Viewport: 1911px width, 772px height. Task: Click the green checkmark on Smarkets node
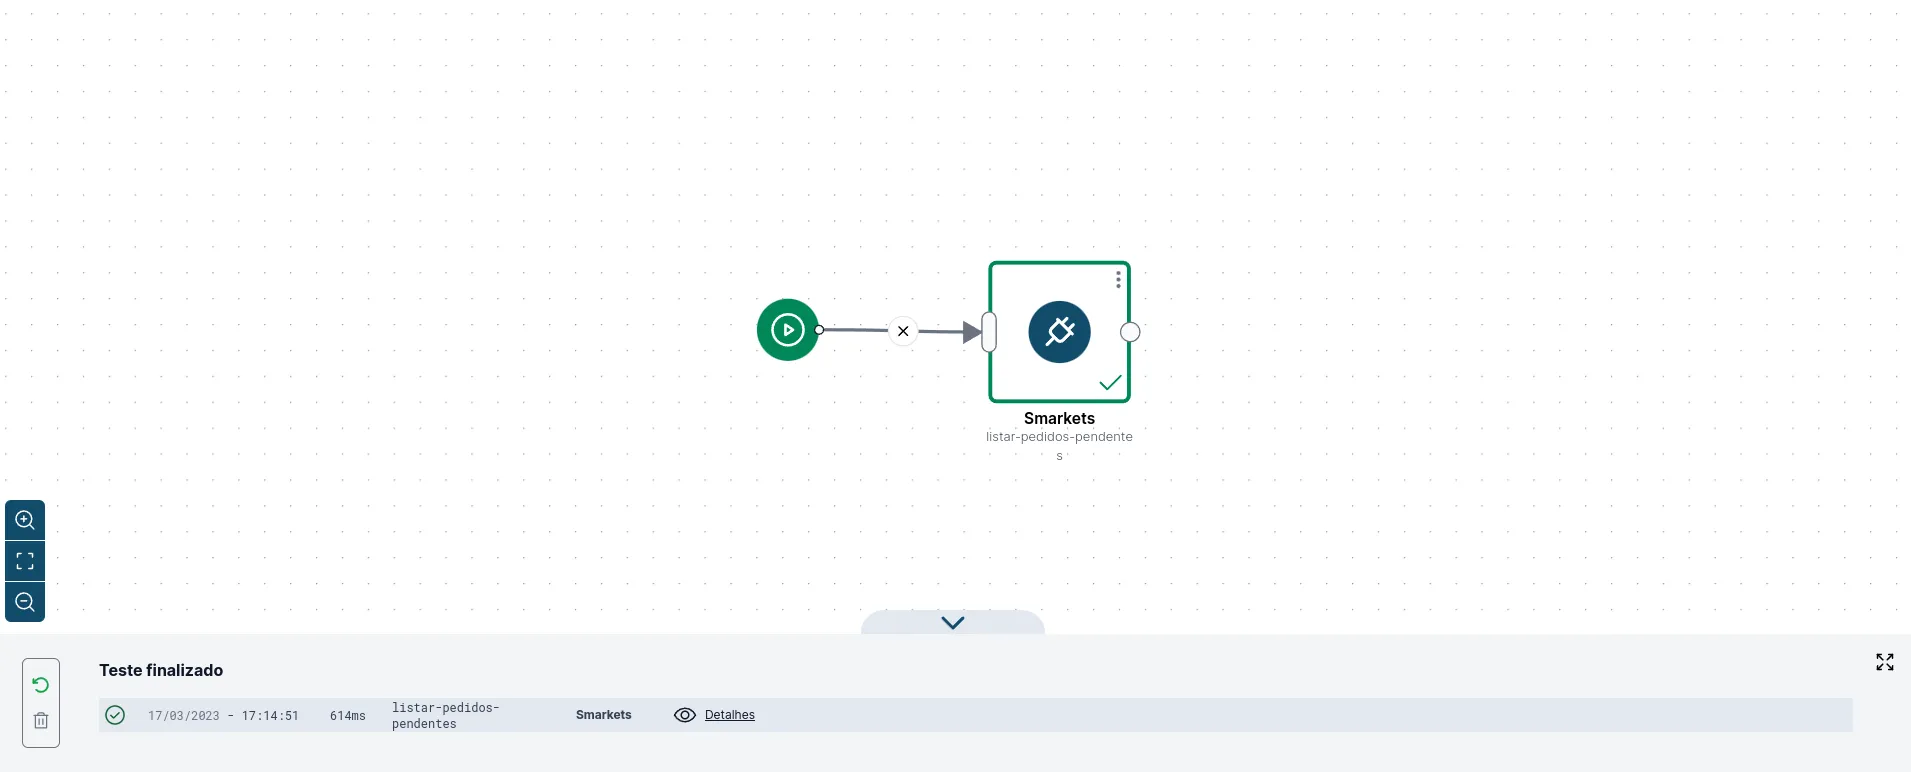[1110, 382]
